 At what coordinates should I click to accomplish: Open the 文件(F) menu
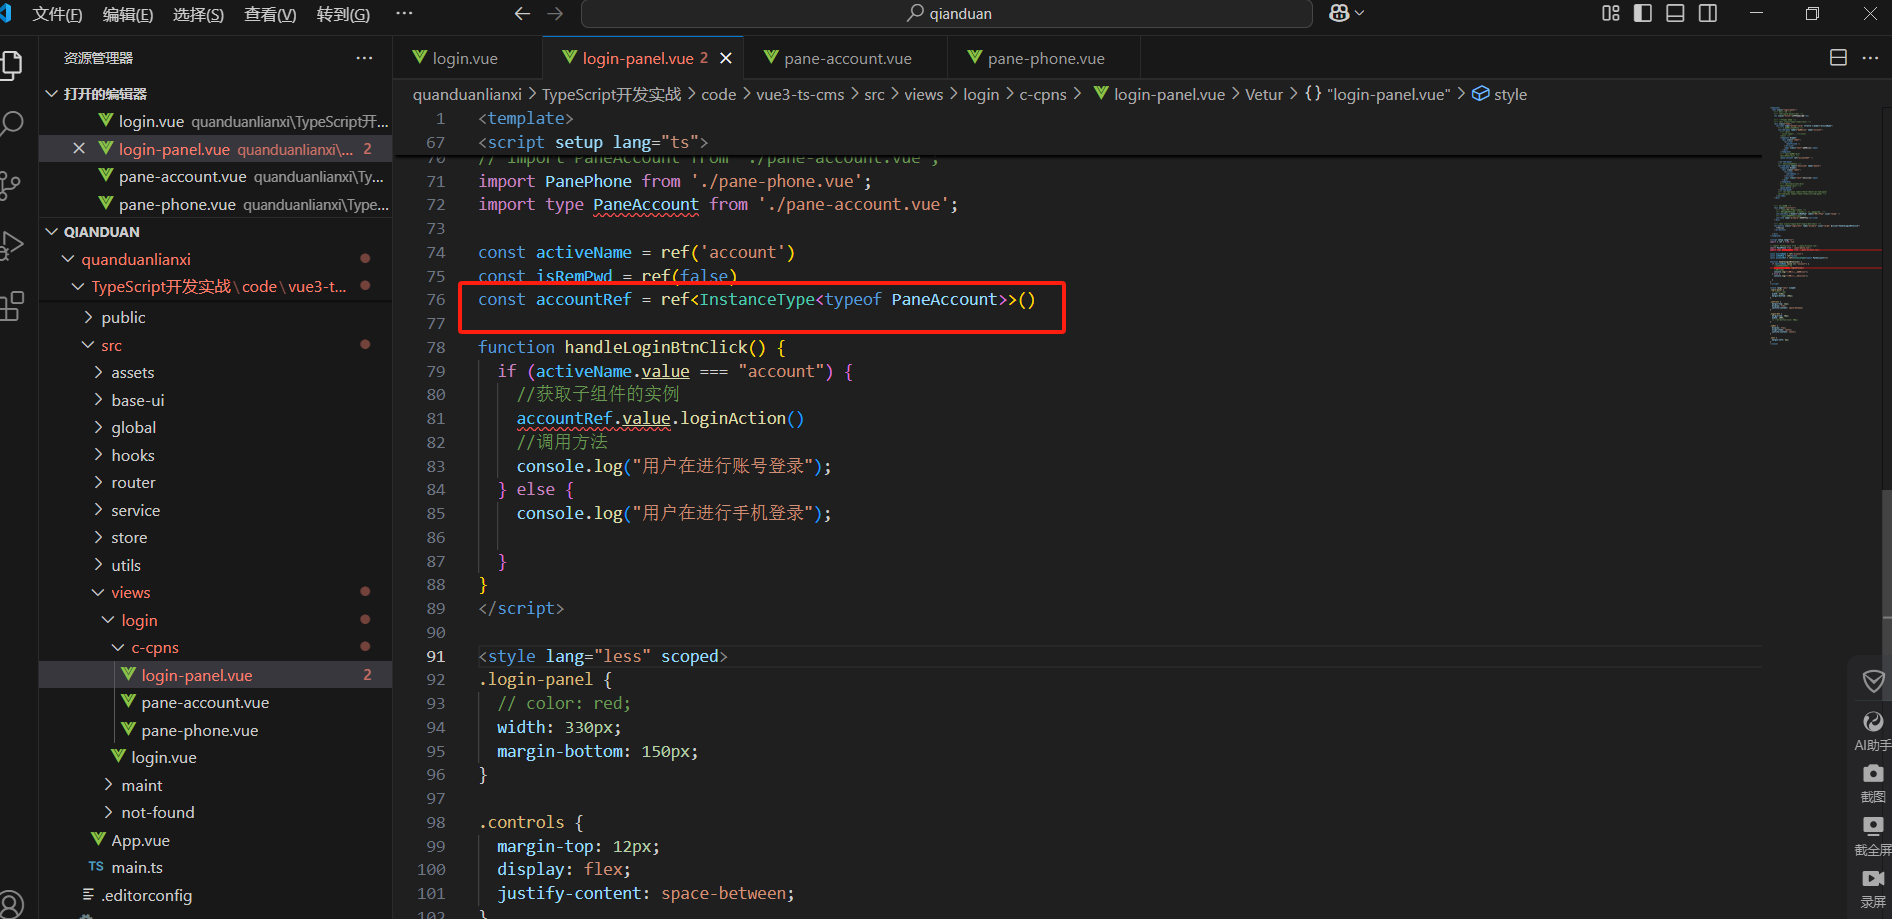click(57, 14)
